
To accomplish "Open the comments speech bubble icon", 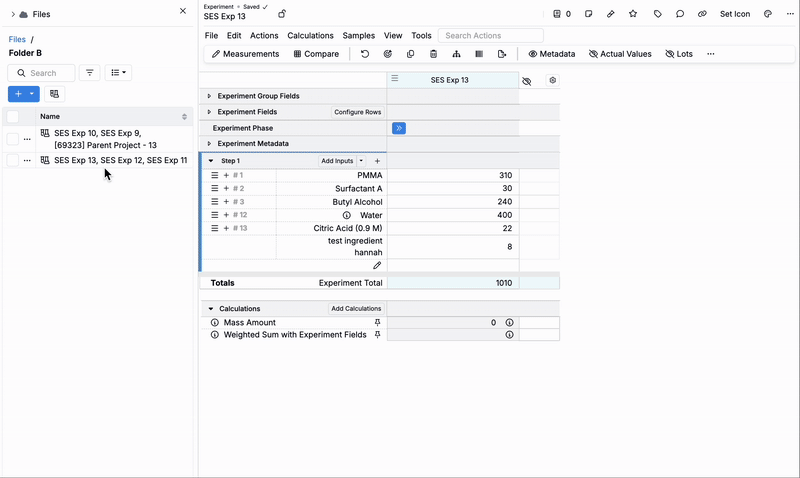I will click(680, 14).
